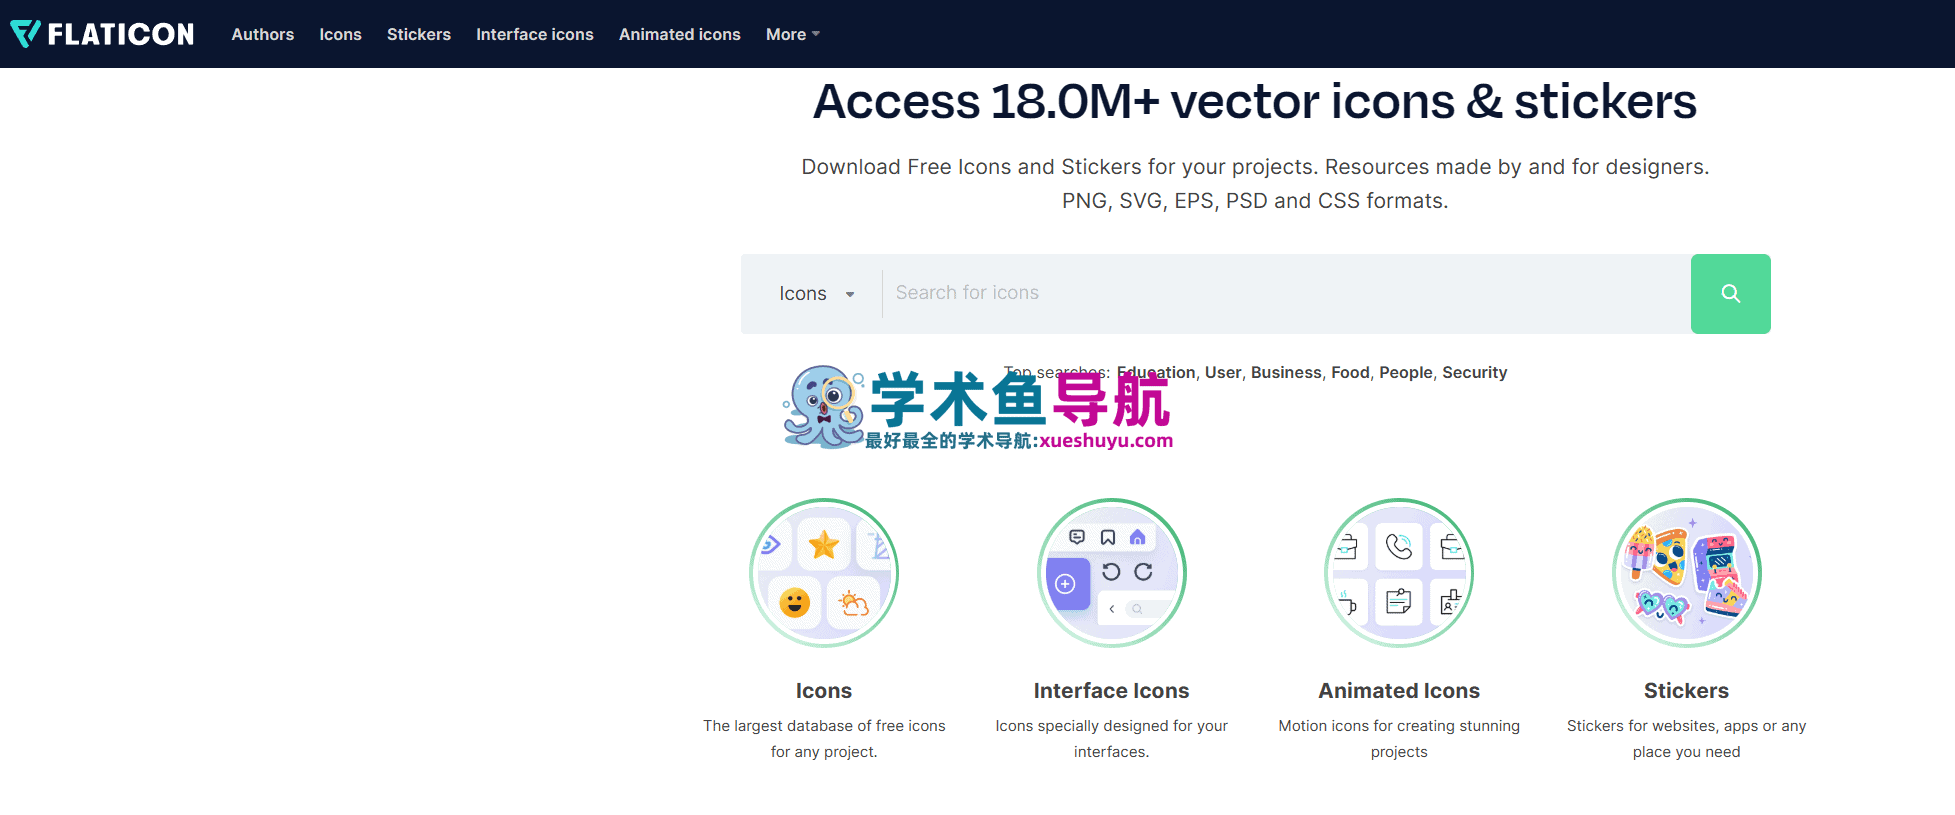Viewport: 1955px width, 815px height.
Task: Click "Stickers for websites, apps or any" text
Action: [1687, 726]
